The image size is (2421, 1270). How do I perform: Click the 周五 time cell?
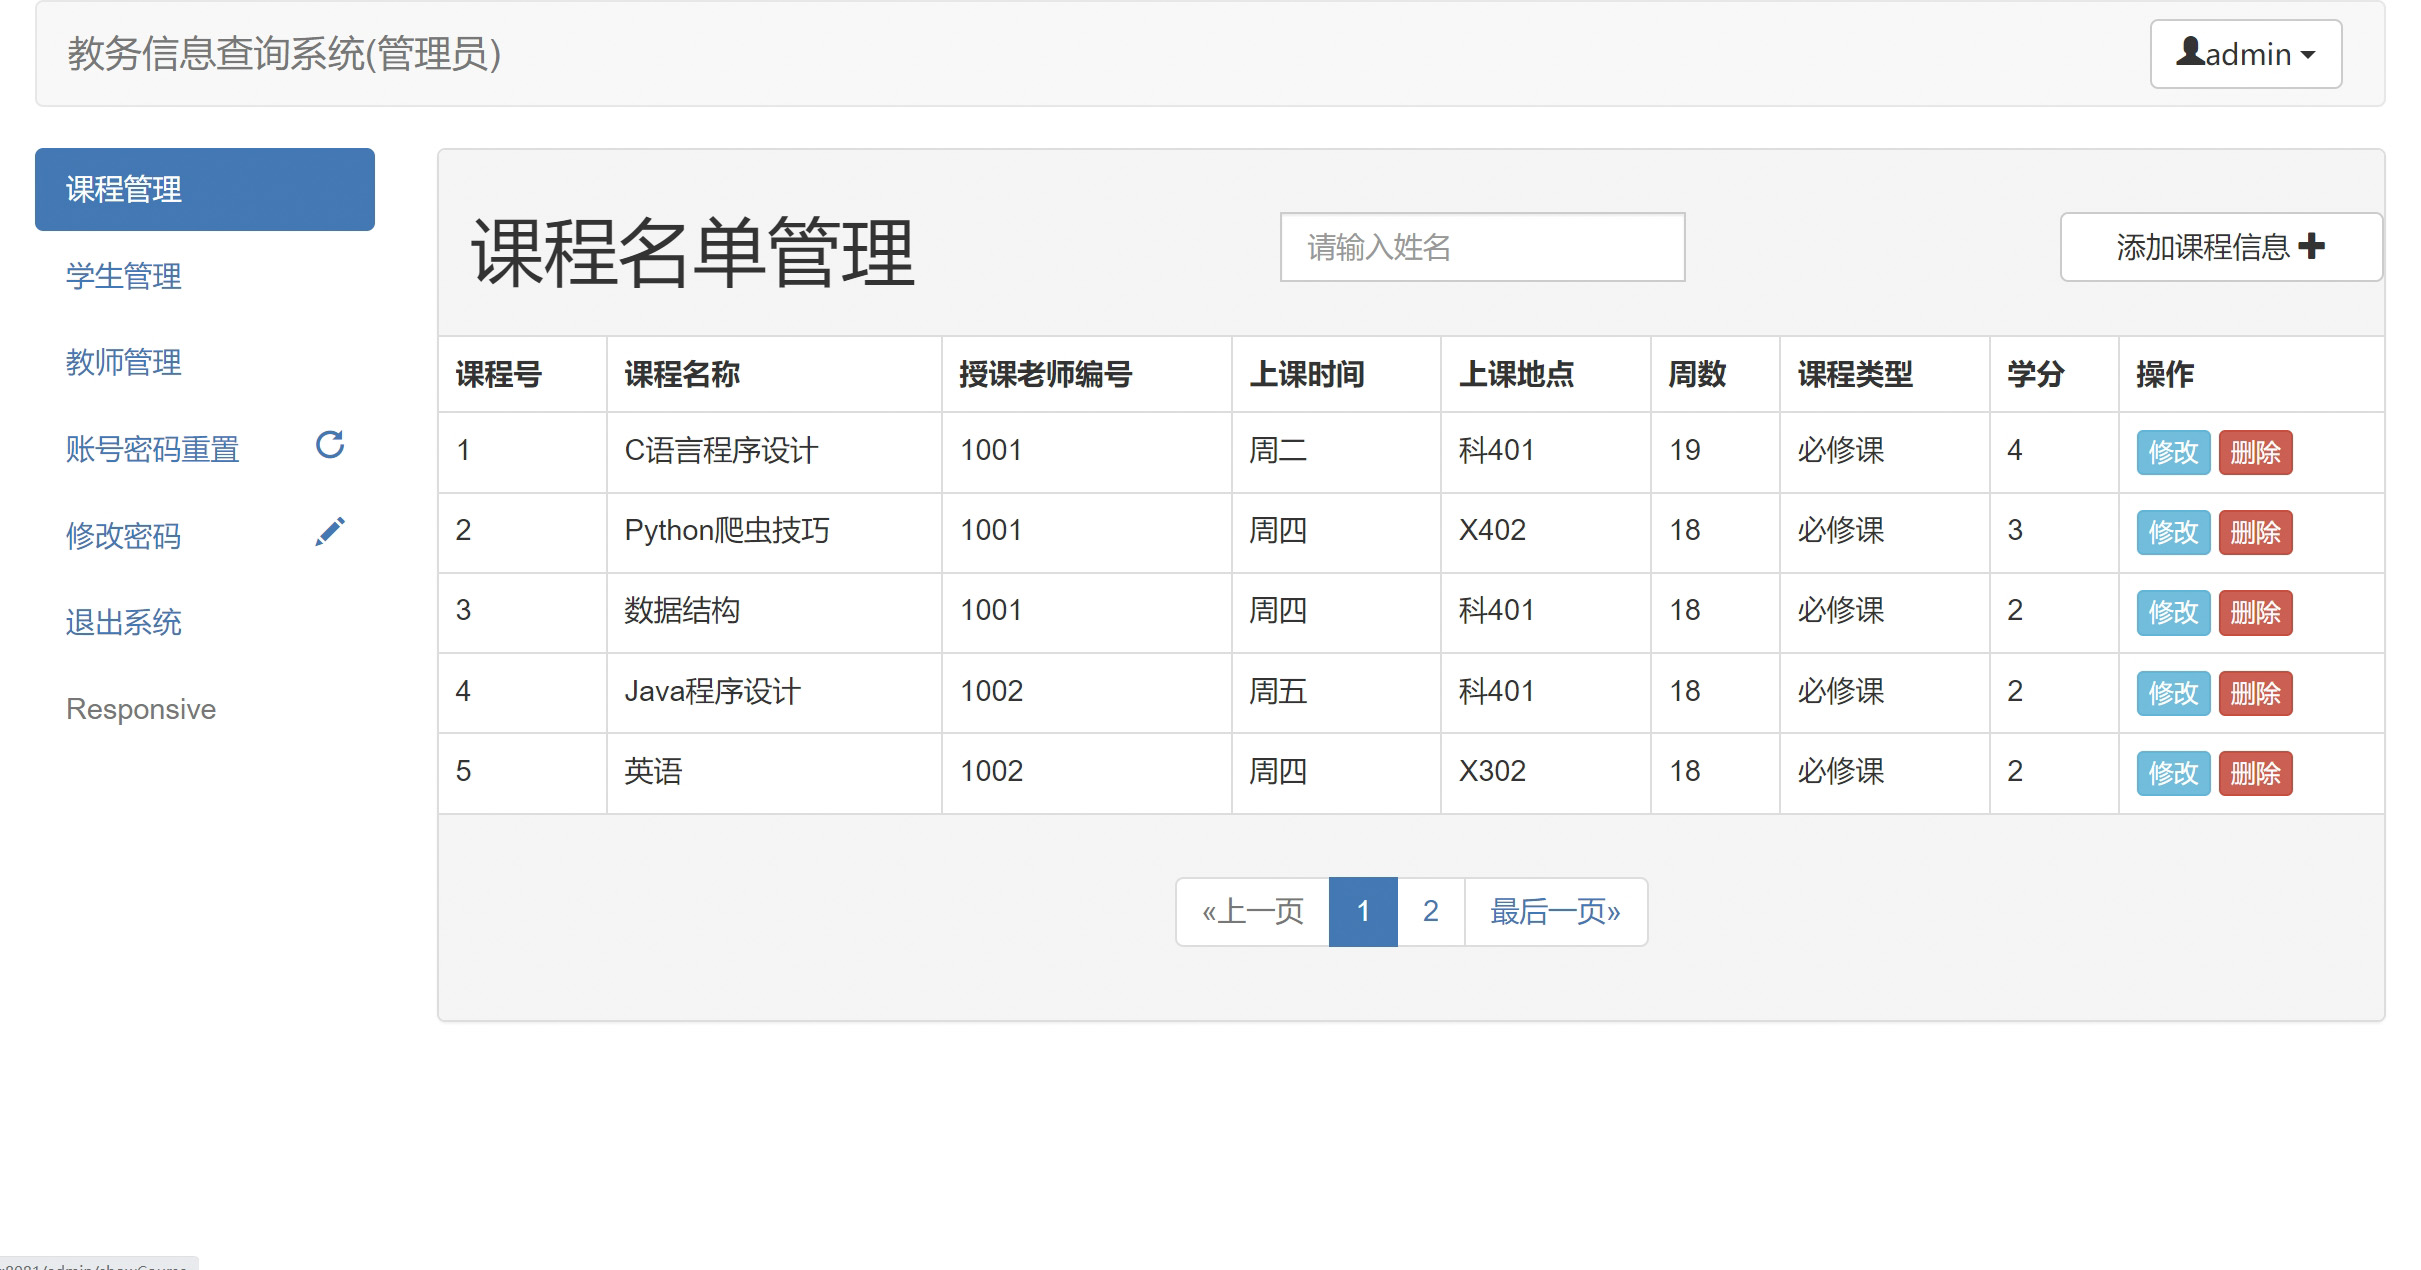tap(1336, 693)
